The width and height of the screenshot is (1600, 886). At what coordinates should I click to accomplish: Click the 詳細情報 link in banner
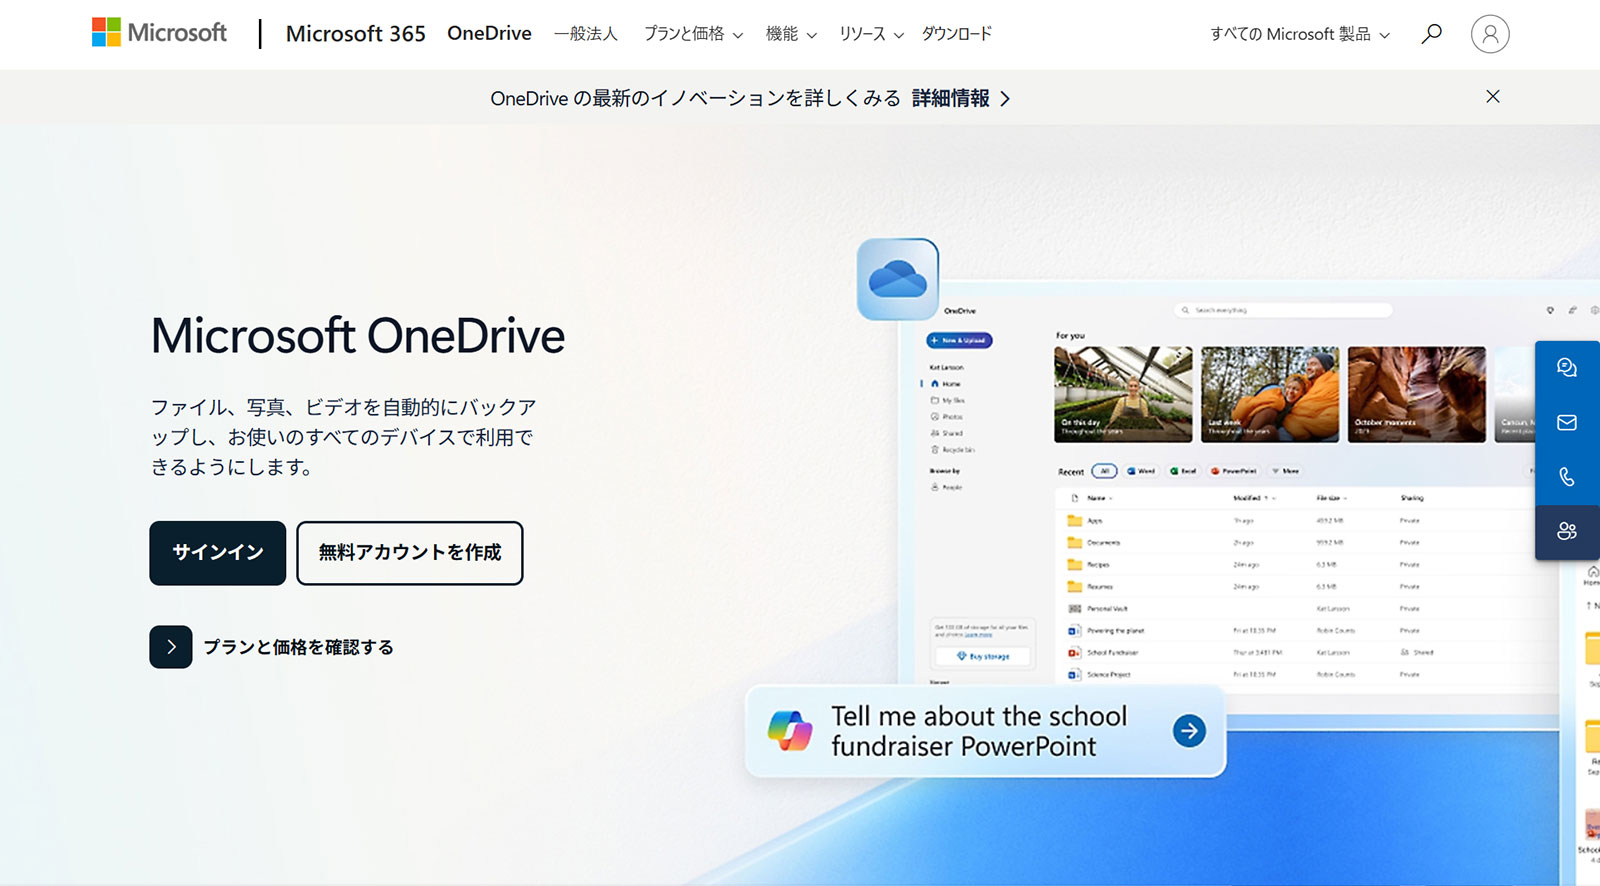click(961, 98)
